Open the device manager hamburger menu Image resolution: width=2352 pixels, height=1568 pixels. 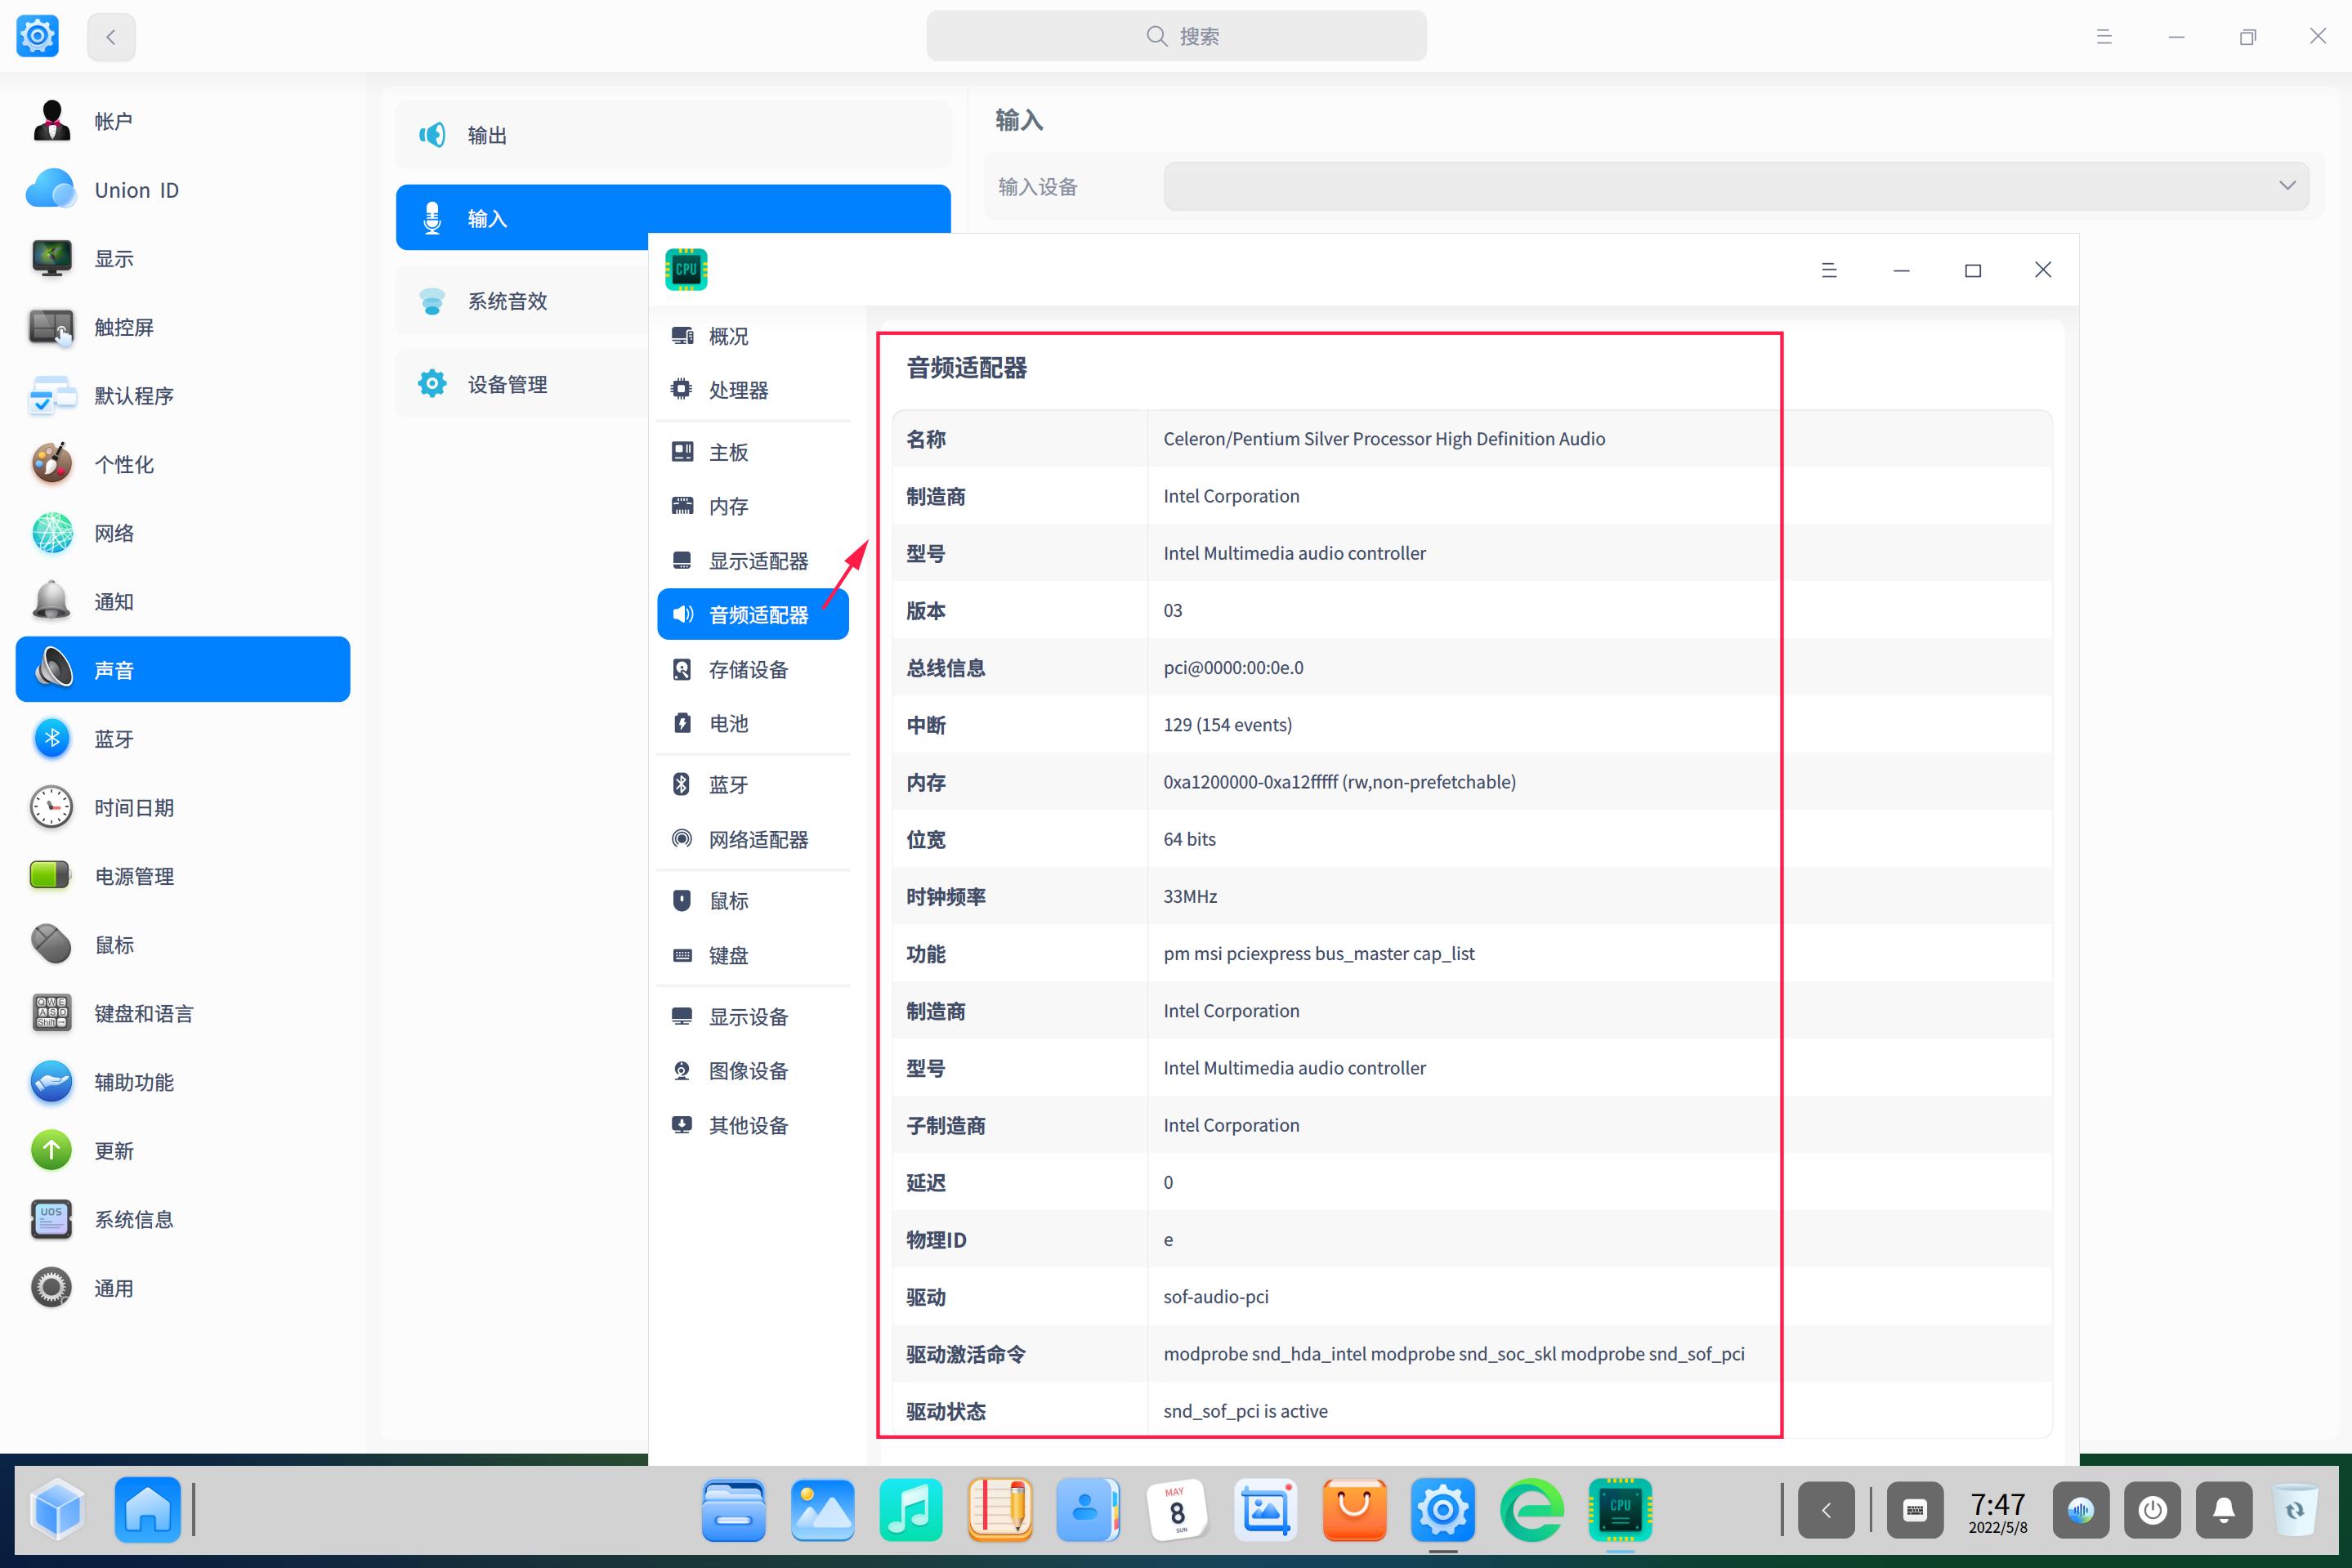pos(1830,269)
